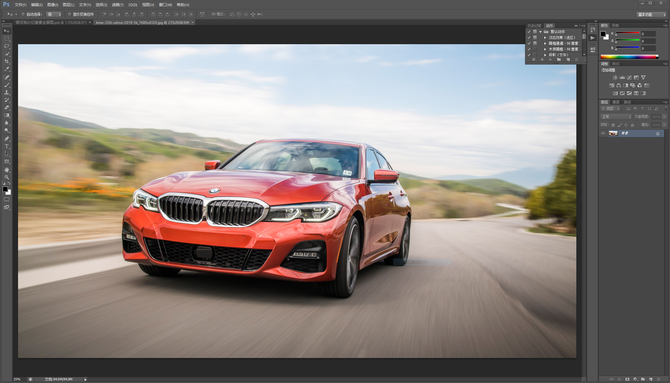
Task: Select the Horizontal Type tool
Action: [6, 146]
